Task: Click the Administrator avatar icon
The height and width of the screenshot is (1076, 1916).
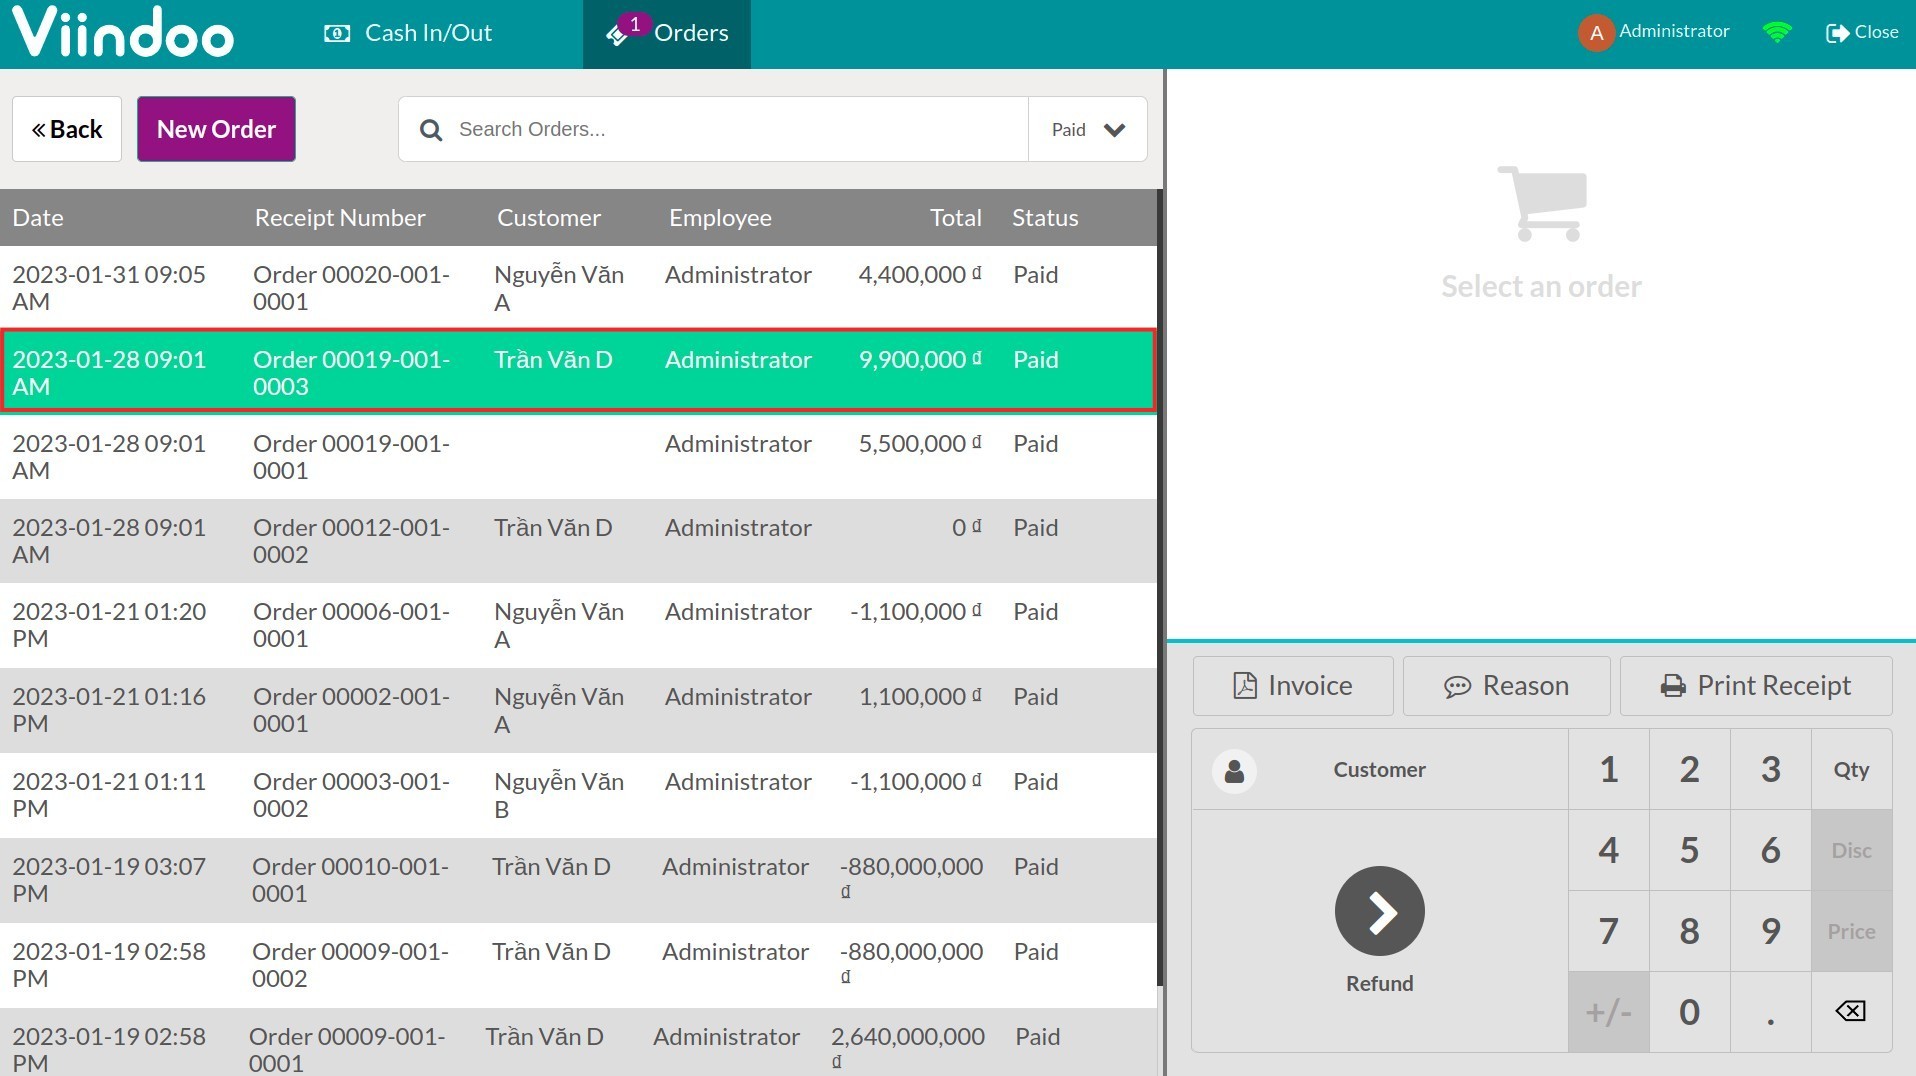Action: tap(1596, 33)
